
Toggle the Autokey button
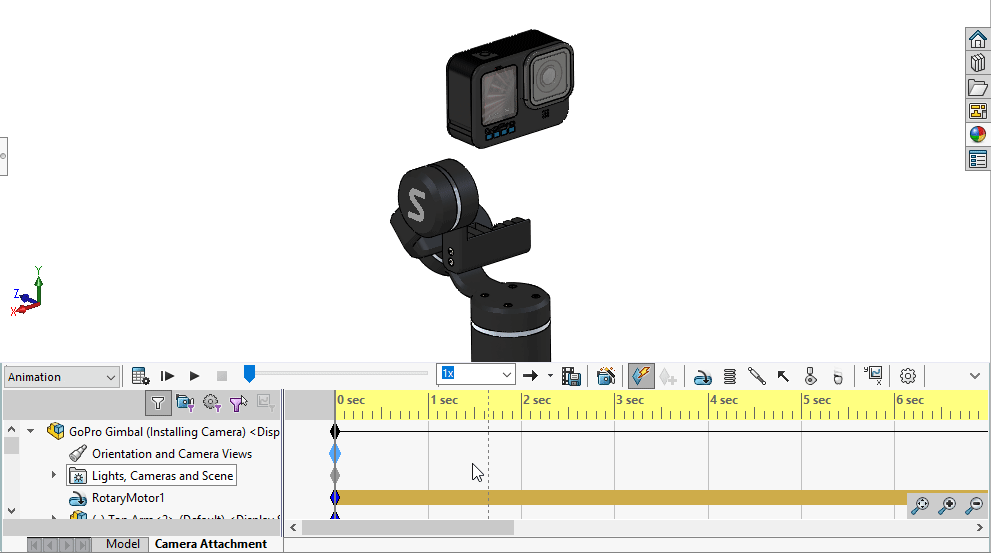tap(641, 376)
